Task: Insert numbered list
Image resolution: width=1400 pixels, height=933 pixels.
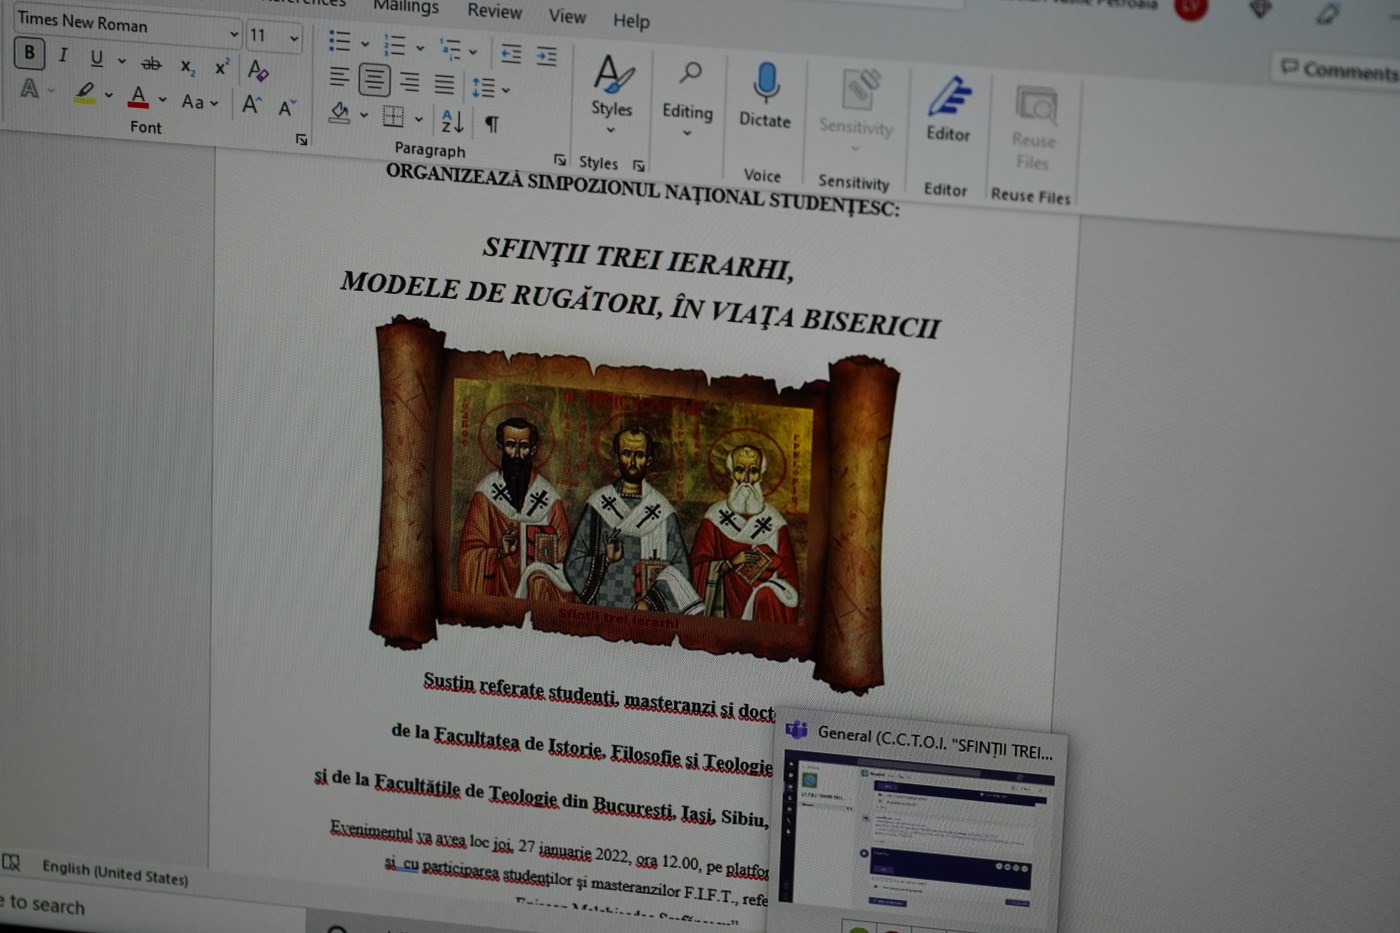Action: 394,45
